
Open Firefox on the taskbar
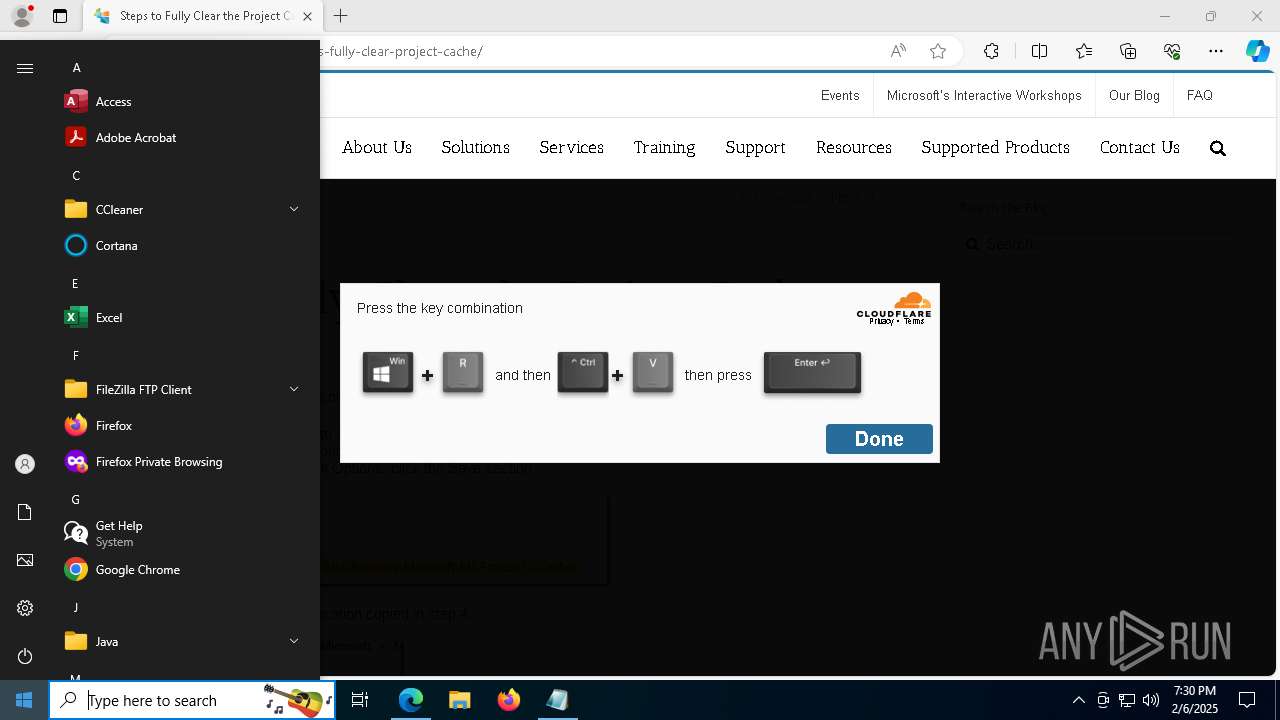508,700
